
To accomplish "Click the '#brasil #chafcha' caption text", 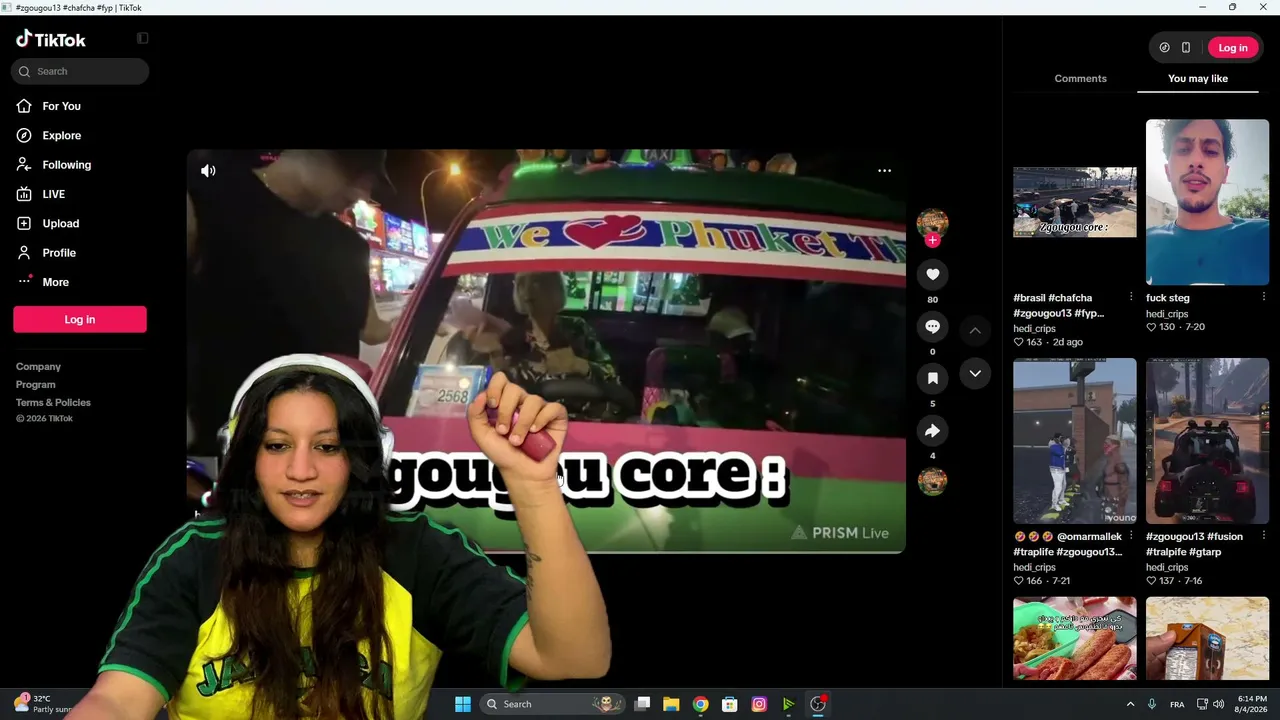I will 1059,305.
